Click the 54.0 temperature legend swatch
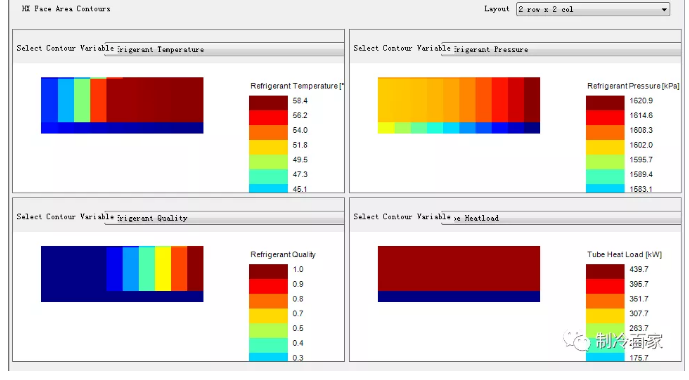Viewport: 689px width, 380px height. coord(268,133)
